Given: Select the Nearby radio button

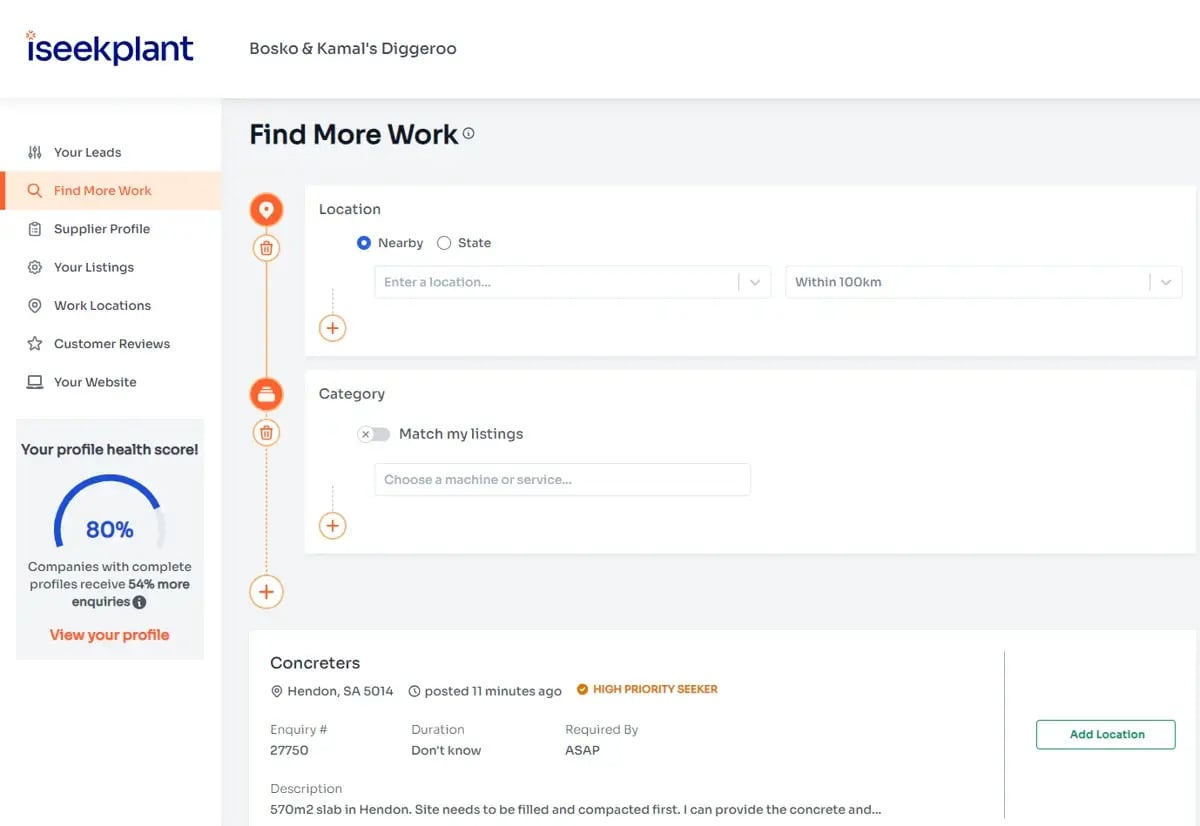Looking at the screenshot, I should 364,243.
